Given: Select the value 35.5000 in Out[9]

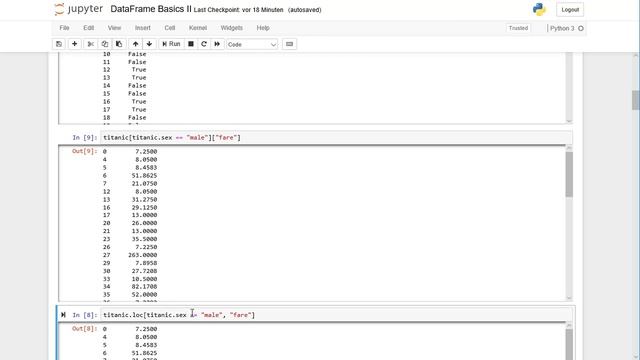Looking at the screenshot, I should coord(144,239).
